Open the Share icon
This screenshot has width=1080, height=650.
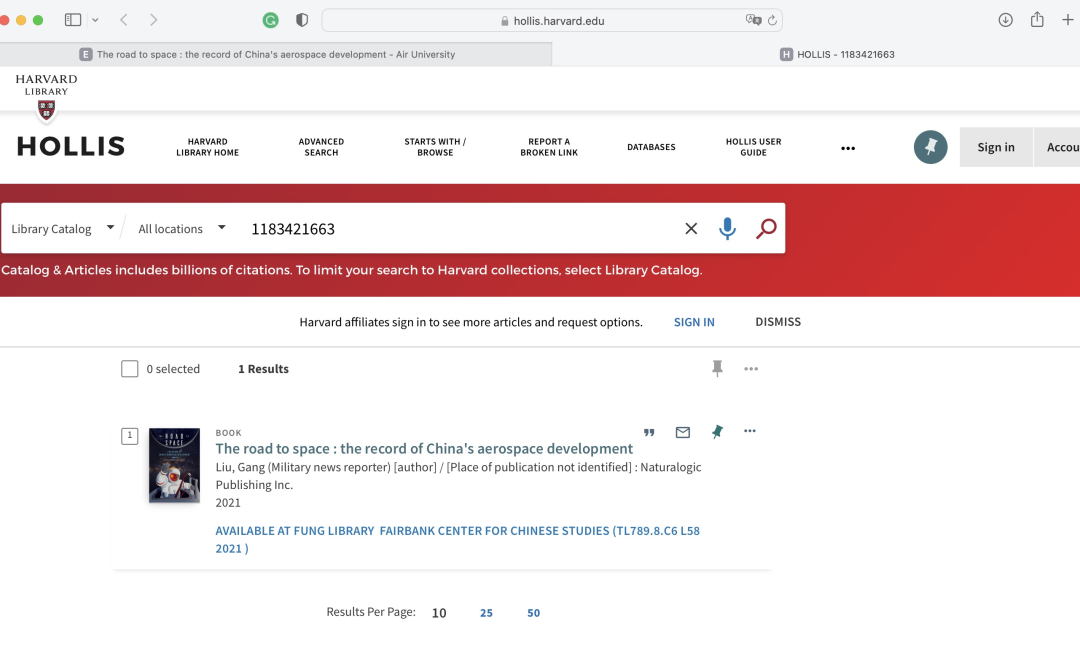(1037, 19)
